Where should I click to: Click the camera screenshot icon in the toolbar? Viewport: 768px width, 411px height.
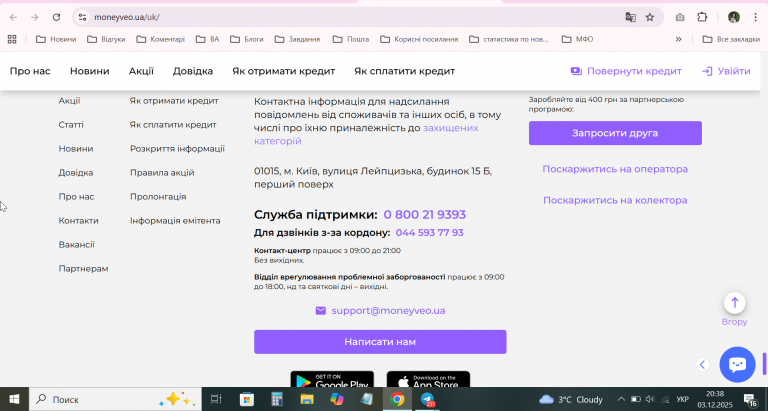(680, 17)
